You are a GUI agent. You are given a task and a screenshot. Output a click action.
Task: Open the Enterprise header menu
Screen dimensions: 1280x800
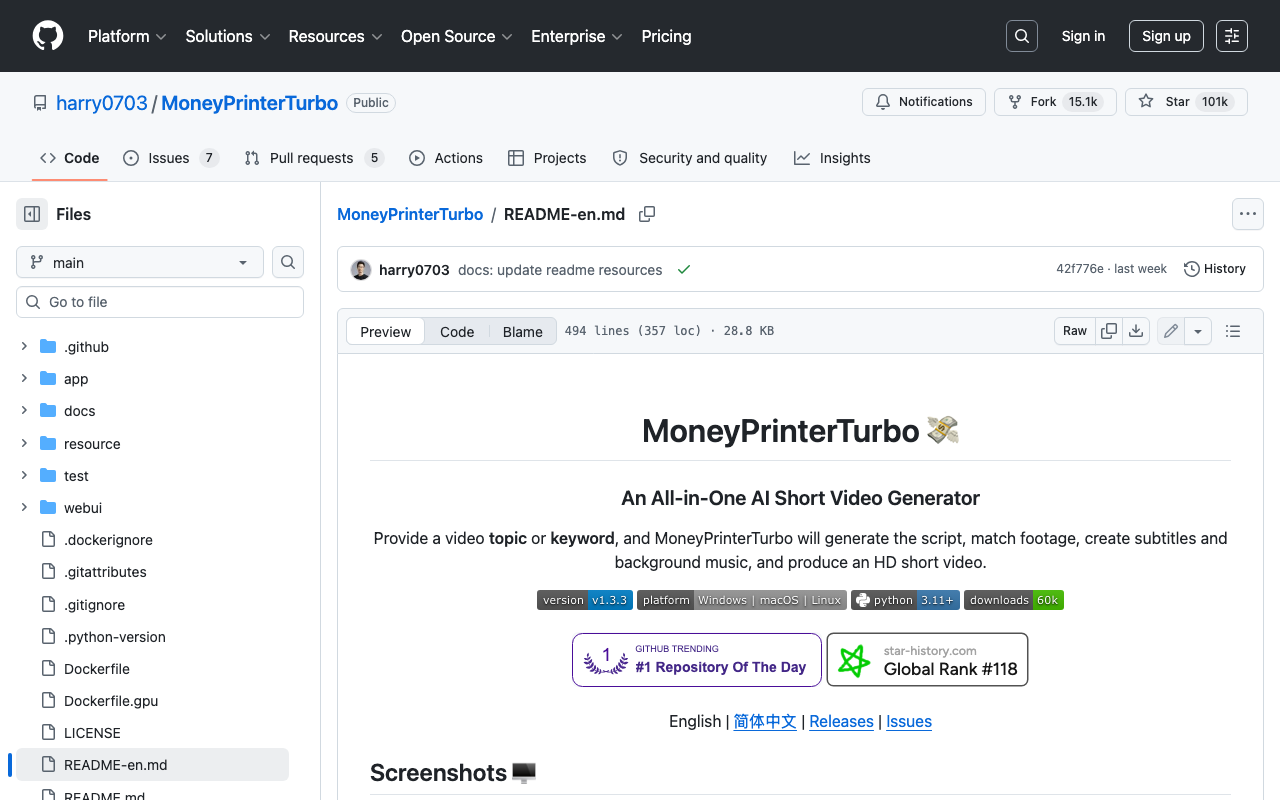577,36
